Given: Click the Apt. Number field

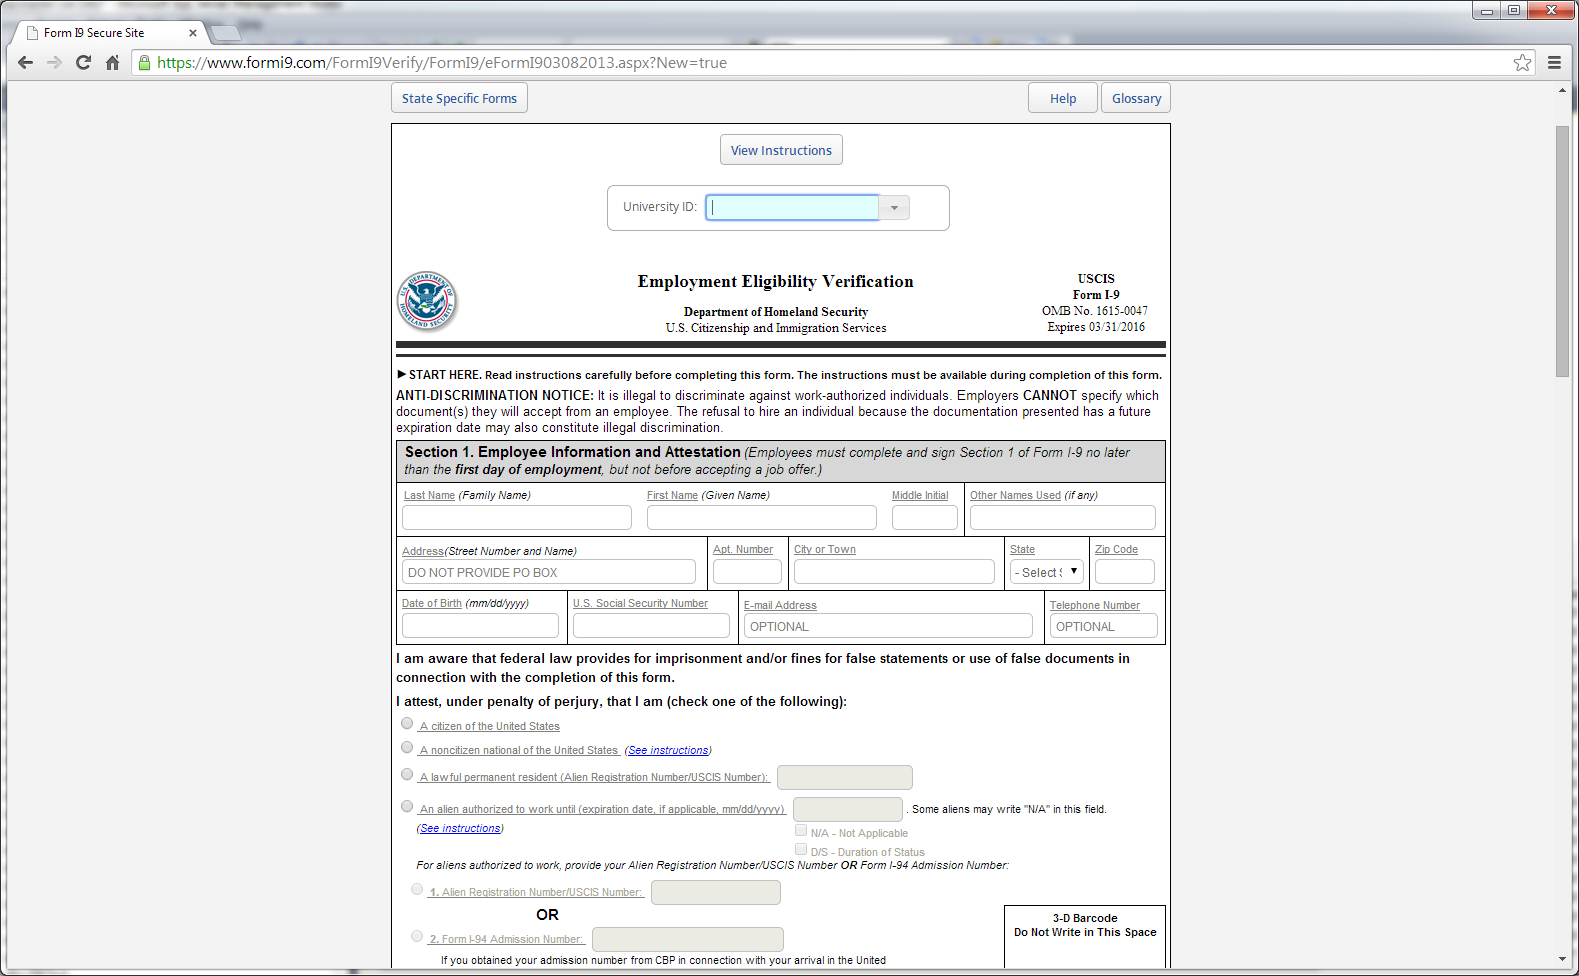Looking at the screenshot, I should coord(747,572).
